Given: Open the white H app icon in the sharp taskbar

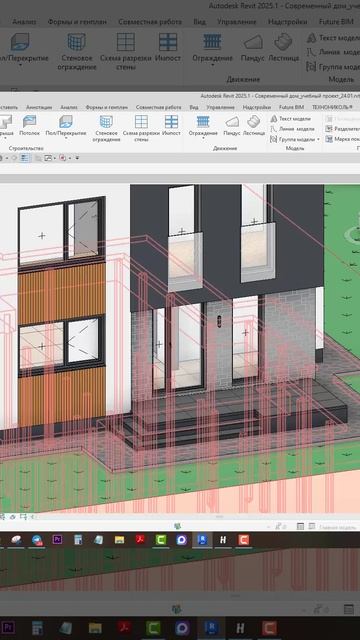Looking at the screenshot, I should [223, 540].
